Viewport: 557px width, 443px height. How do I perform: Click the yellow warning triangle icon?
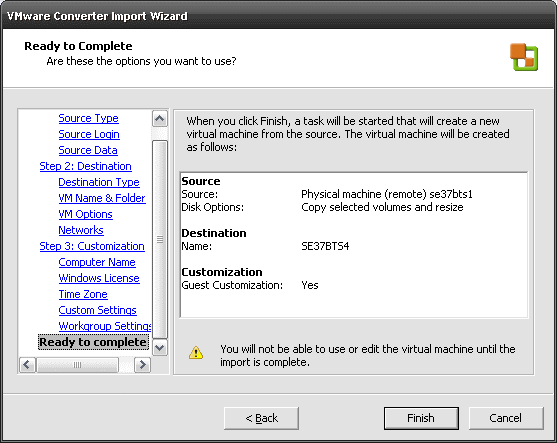click(x=196, y=352)
